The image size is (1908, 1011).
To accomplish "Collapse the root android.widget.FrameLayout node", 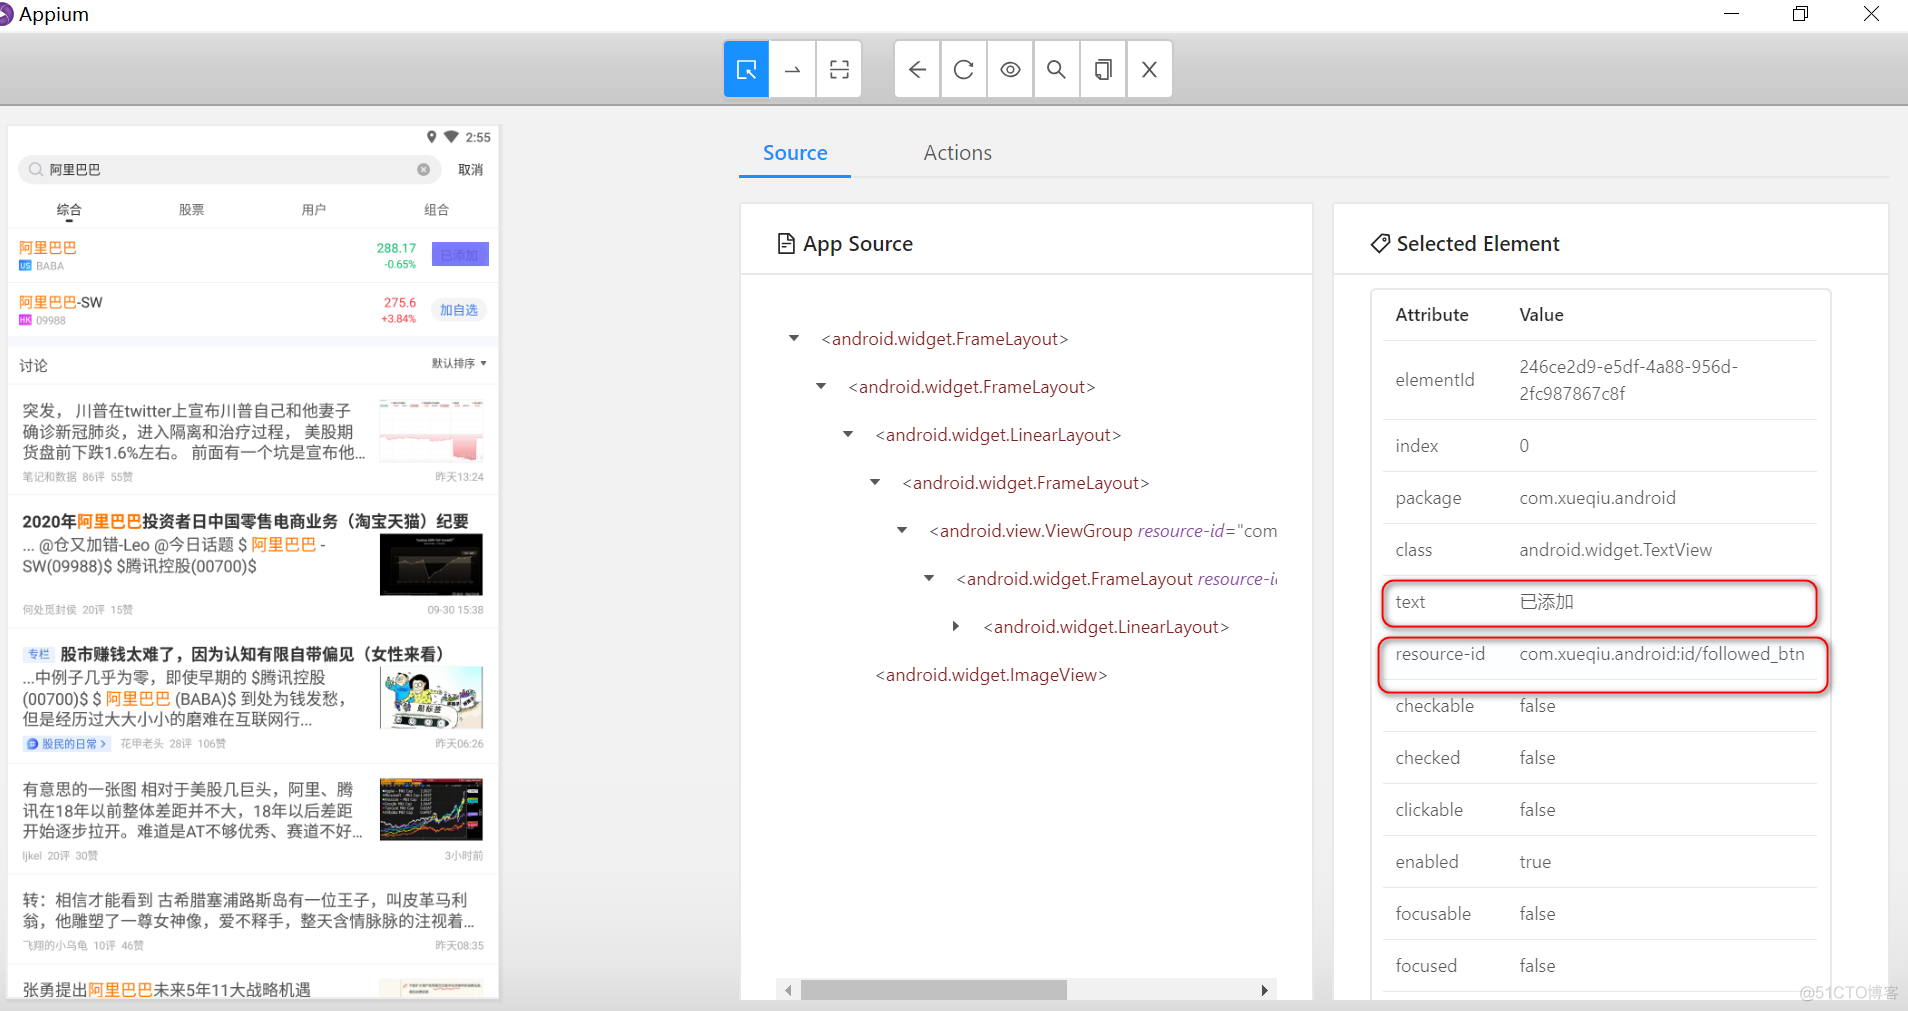I will pos(794,339).
